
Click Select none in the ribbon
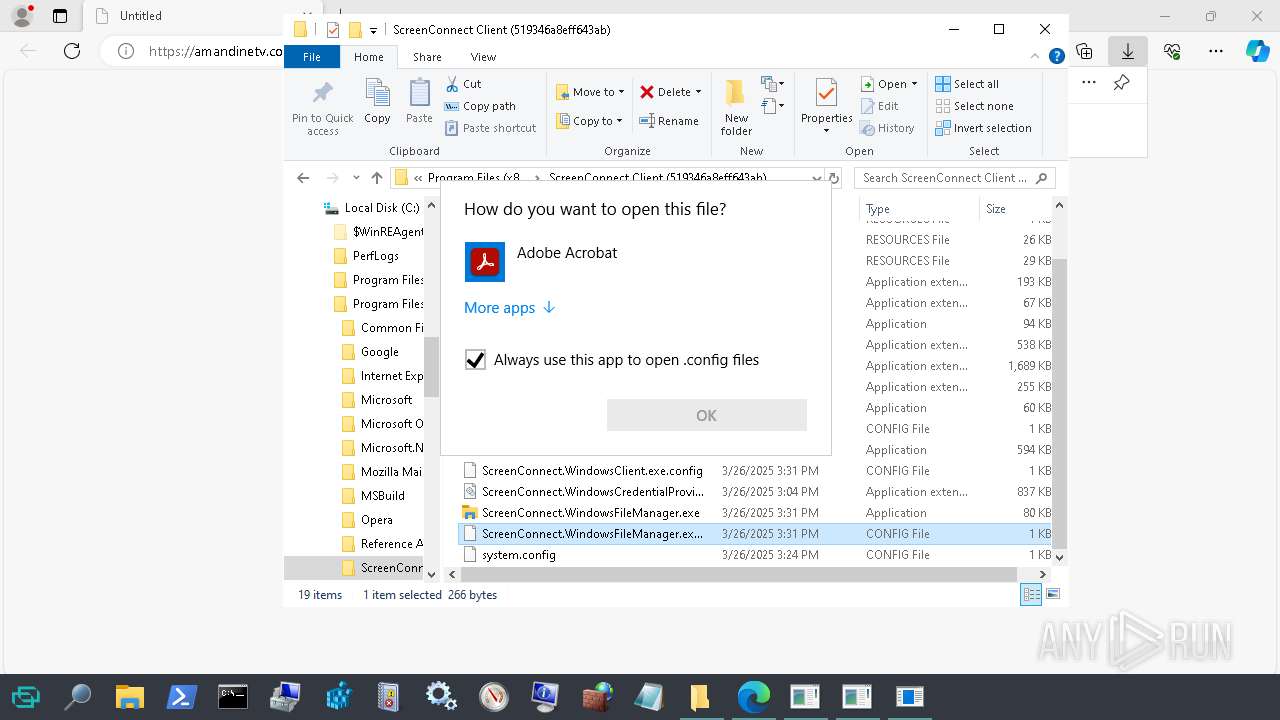coord(974,106)
